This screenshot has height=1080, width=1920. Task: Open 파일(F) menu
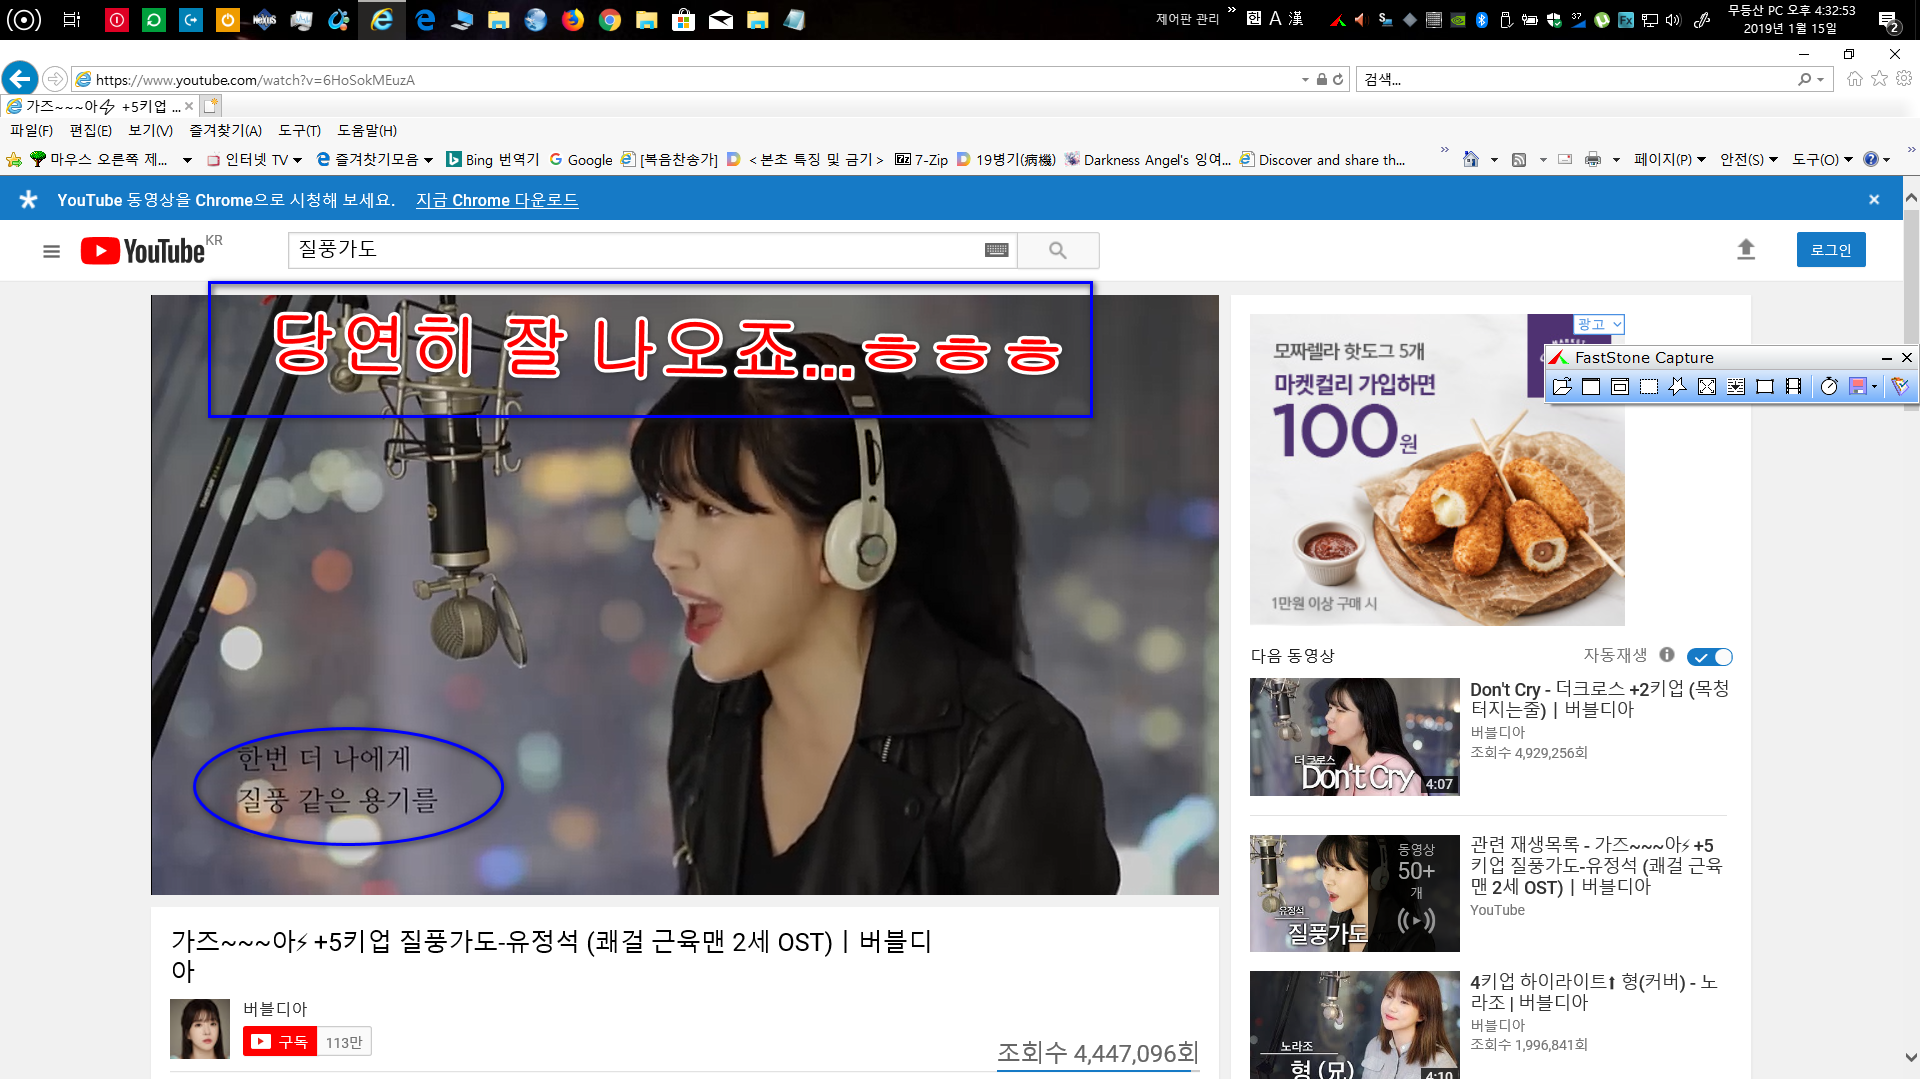coord(31,131)
